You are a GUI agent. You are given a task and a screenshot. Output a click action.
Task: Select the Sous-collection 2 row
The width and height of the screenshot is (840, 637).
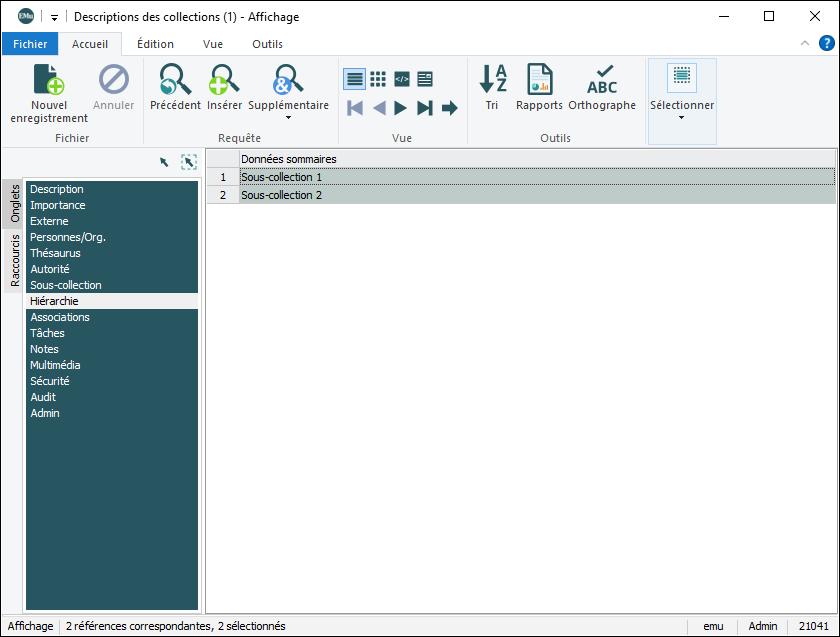(281, 195)
